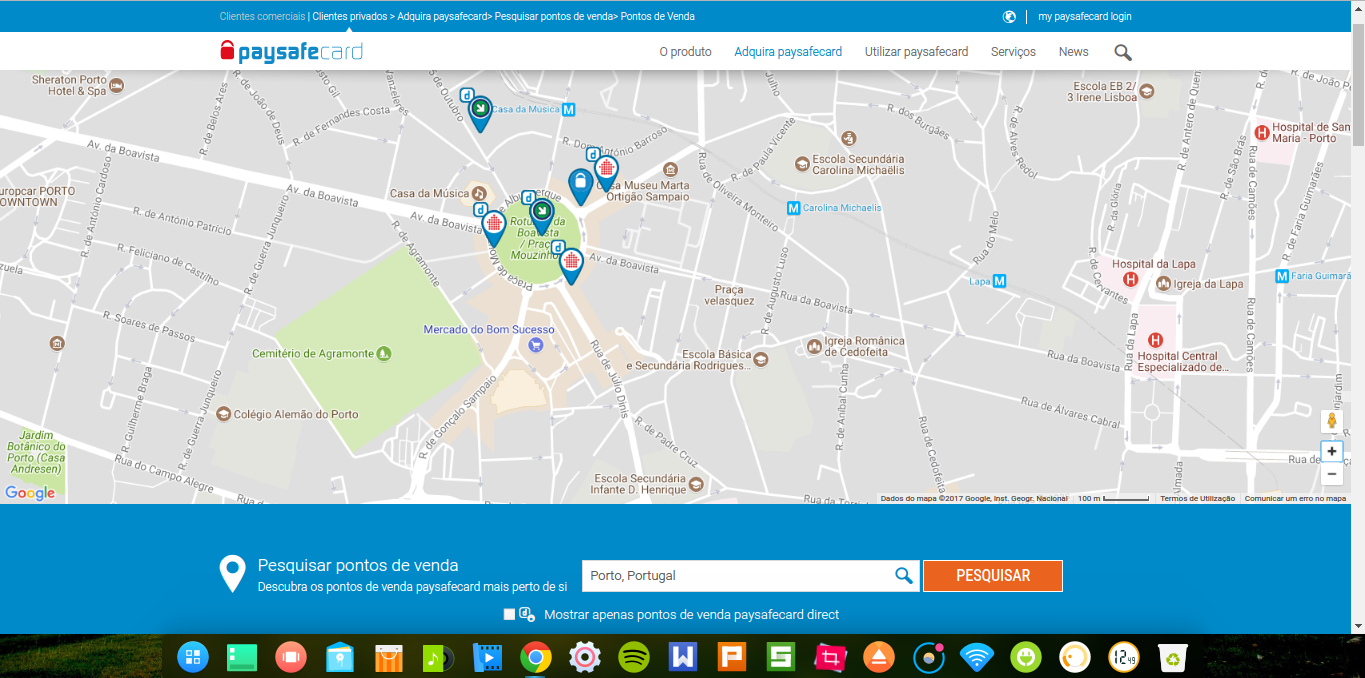Click the Adquira paysafecard breadcrumb link
This screenshot has height=678, width=1365.
[x=441, y=16]
